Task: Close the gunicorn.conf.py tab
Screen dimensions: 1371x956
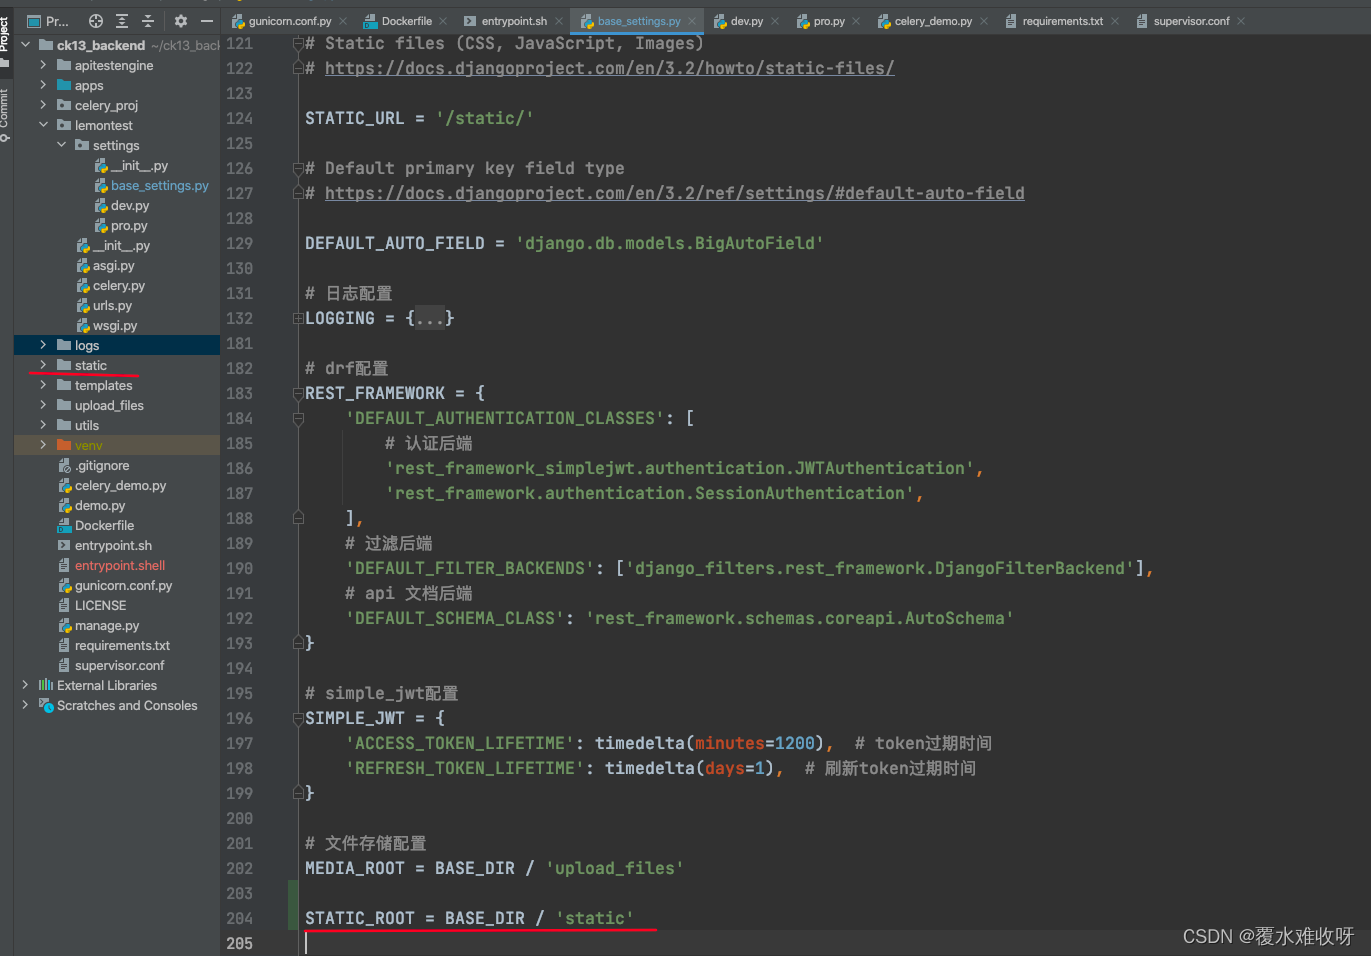Action: click(343, 21)
